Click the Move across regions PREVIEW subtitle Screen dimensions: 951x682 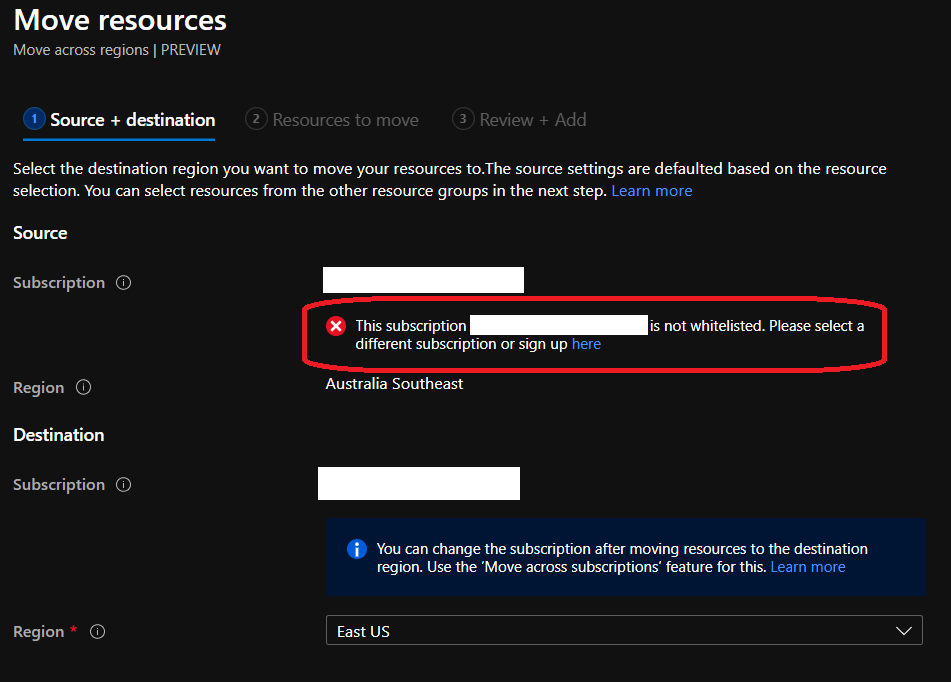click(117, 50)
